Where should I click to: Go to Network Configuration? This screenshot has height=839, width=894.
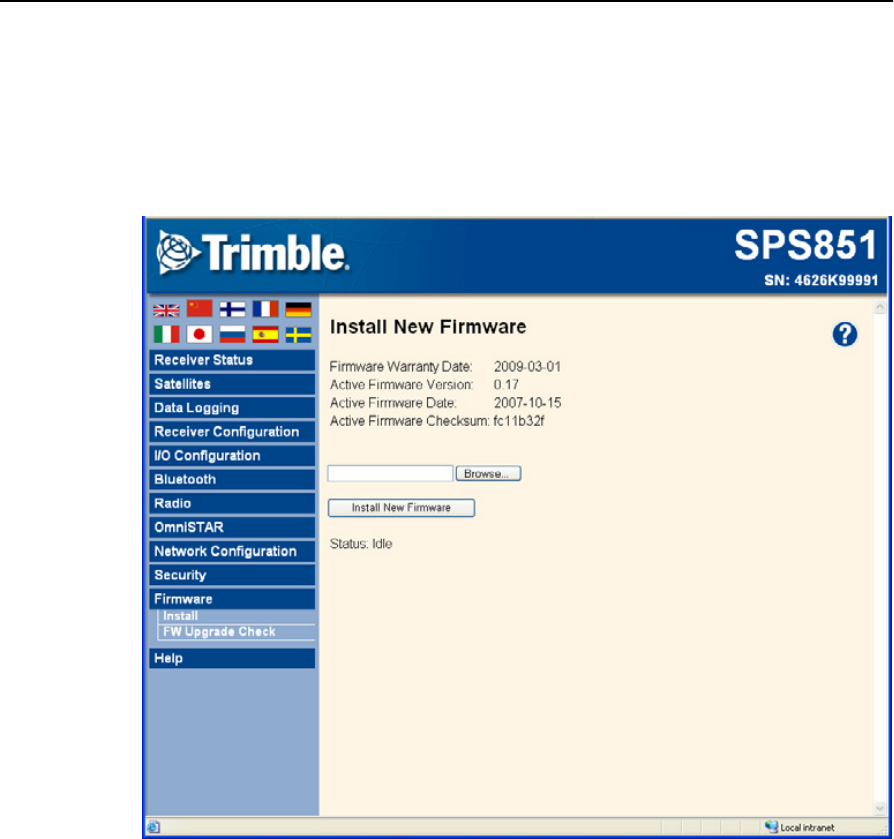(x=232, y=552)
